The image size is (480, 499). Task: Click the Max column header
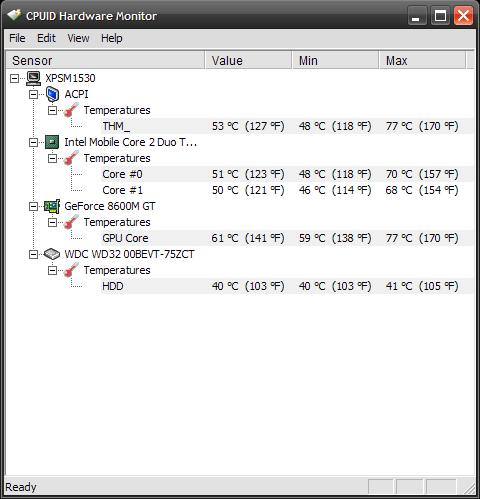coord(422,61)
